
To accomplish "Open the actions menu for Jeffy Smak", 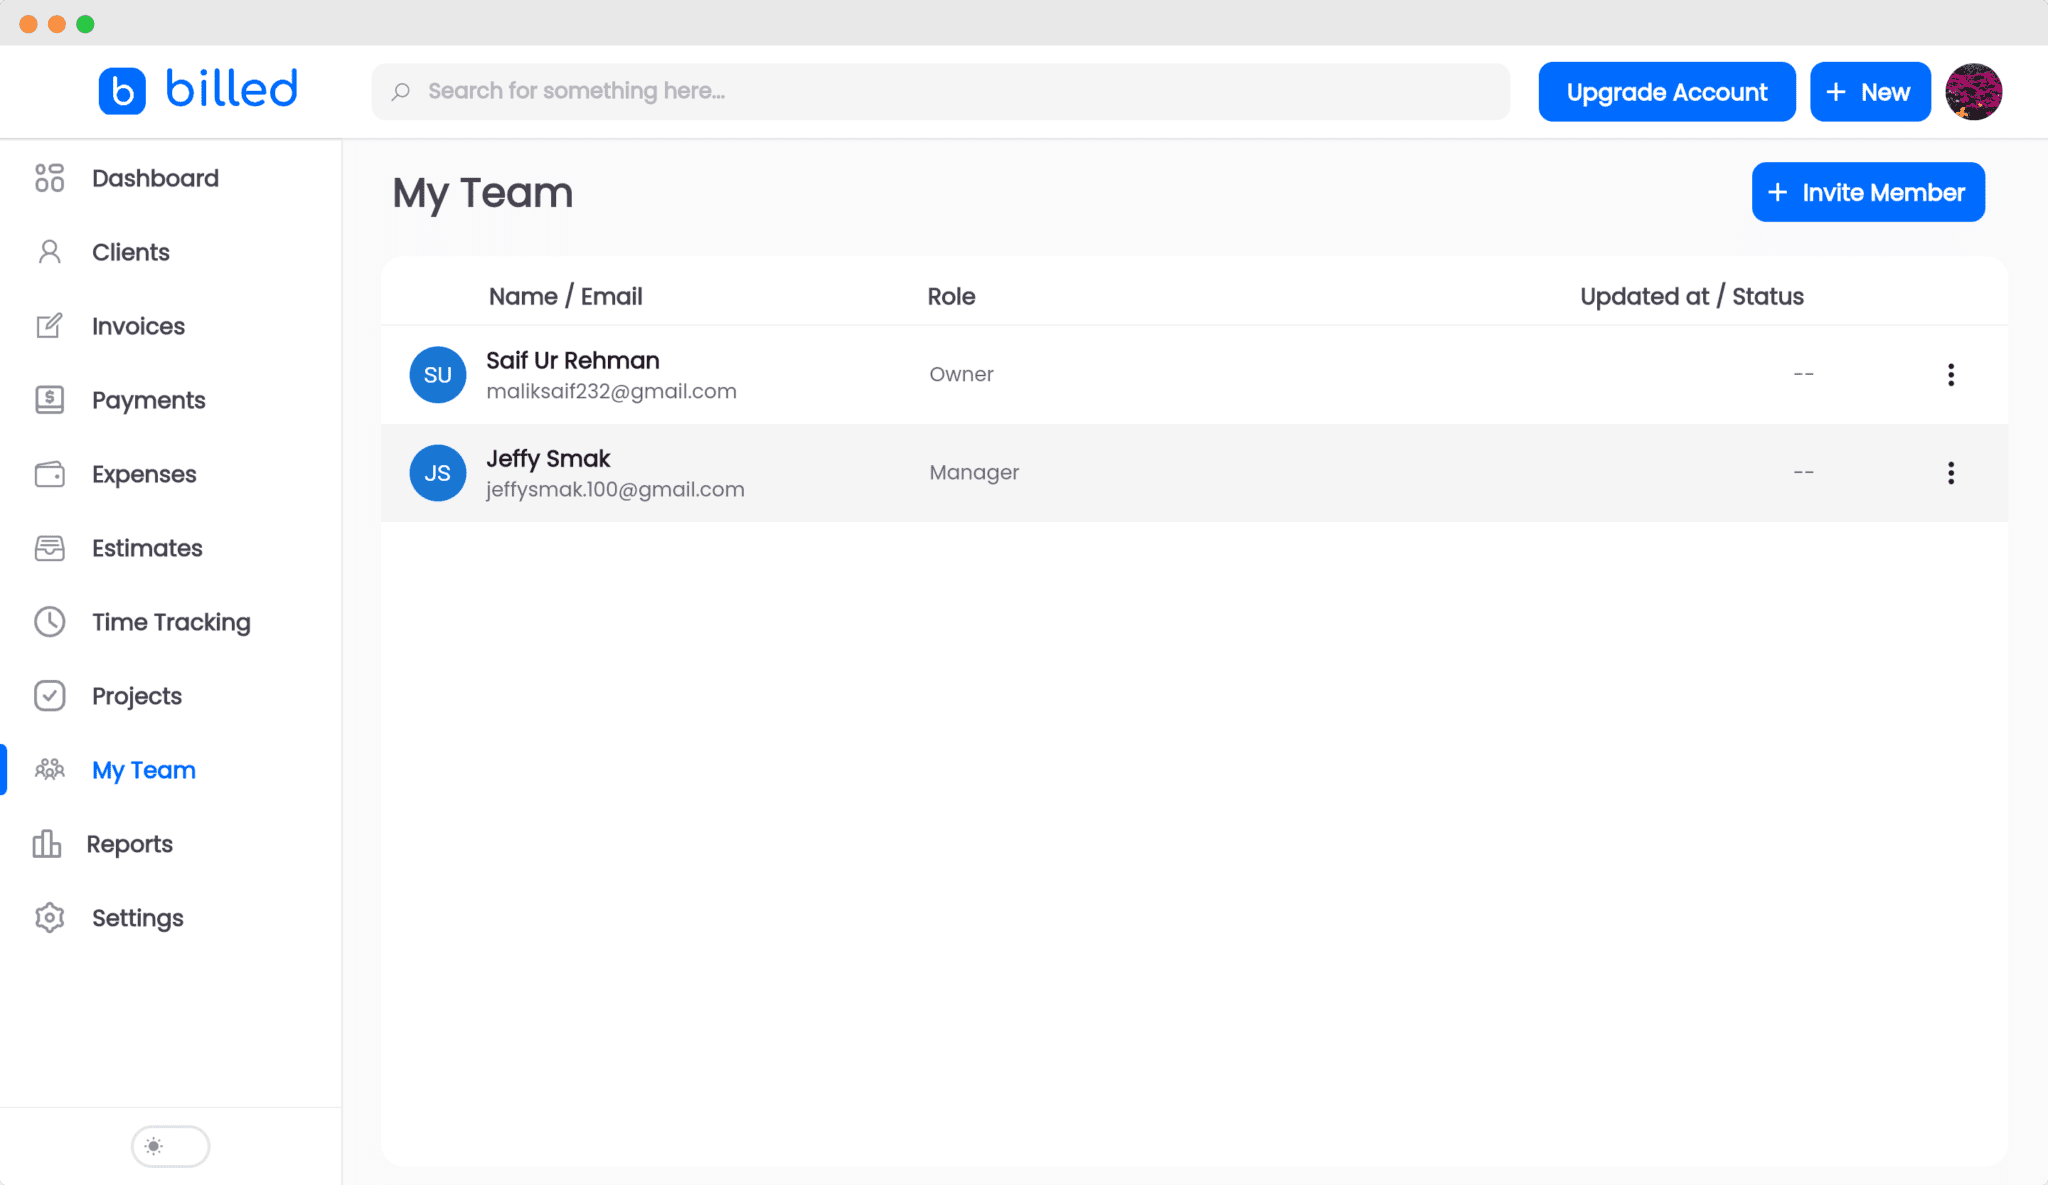I will point(1950,472).
